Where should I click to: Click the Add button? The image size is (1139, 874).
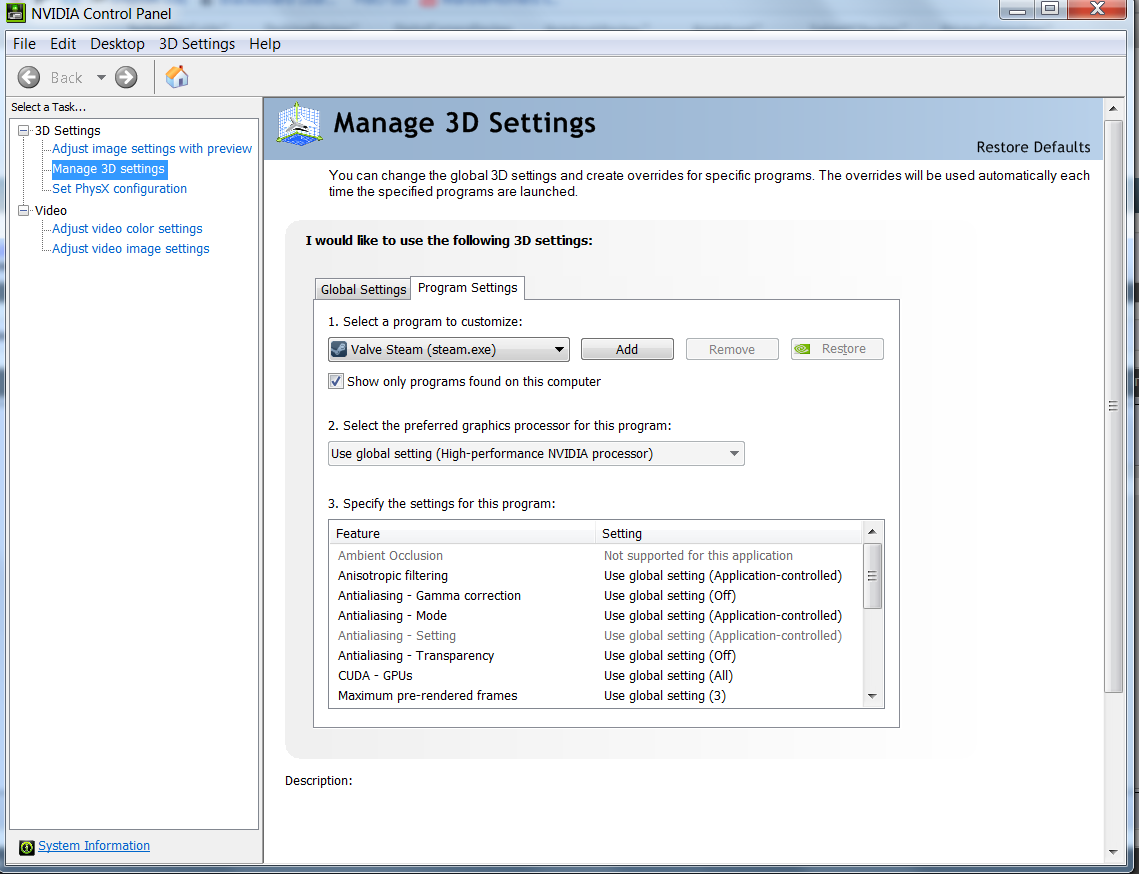[627, 349]
